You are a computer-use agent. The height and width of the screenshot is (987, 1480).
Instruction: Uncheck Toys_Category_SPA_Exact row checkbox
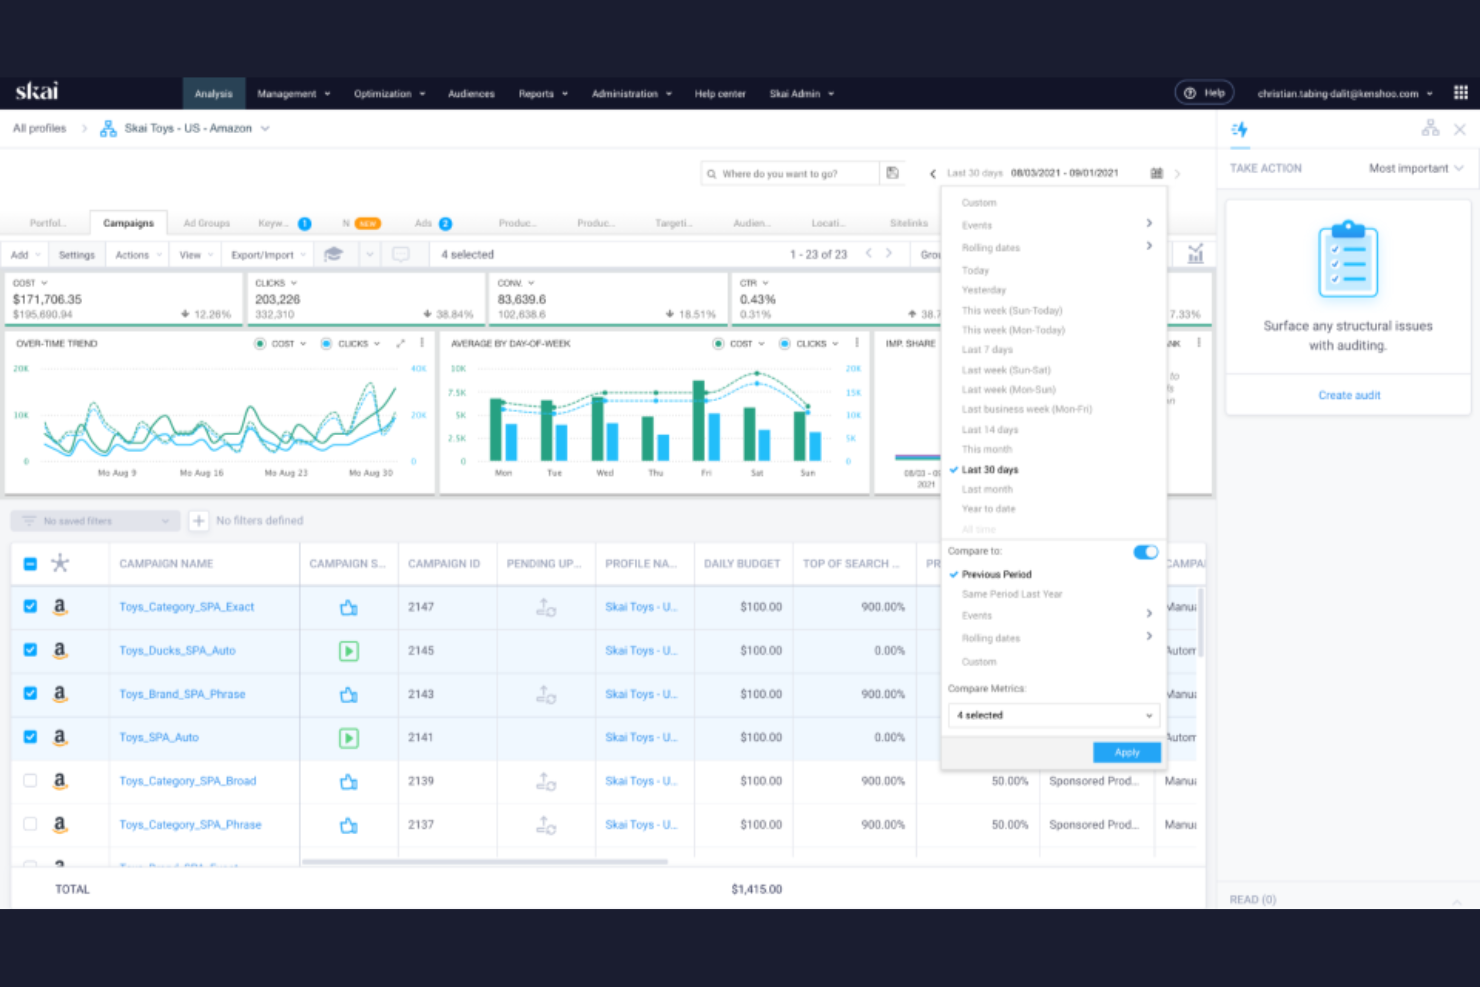[30, 607]
